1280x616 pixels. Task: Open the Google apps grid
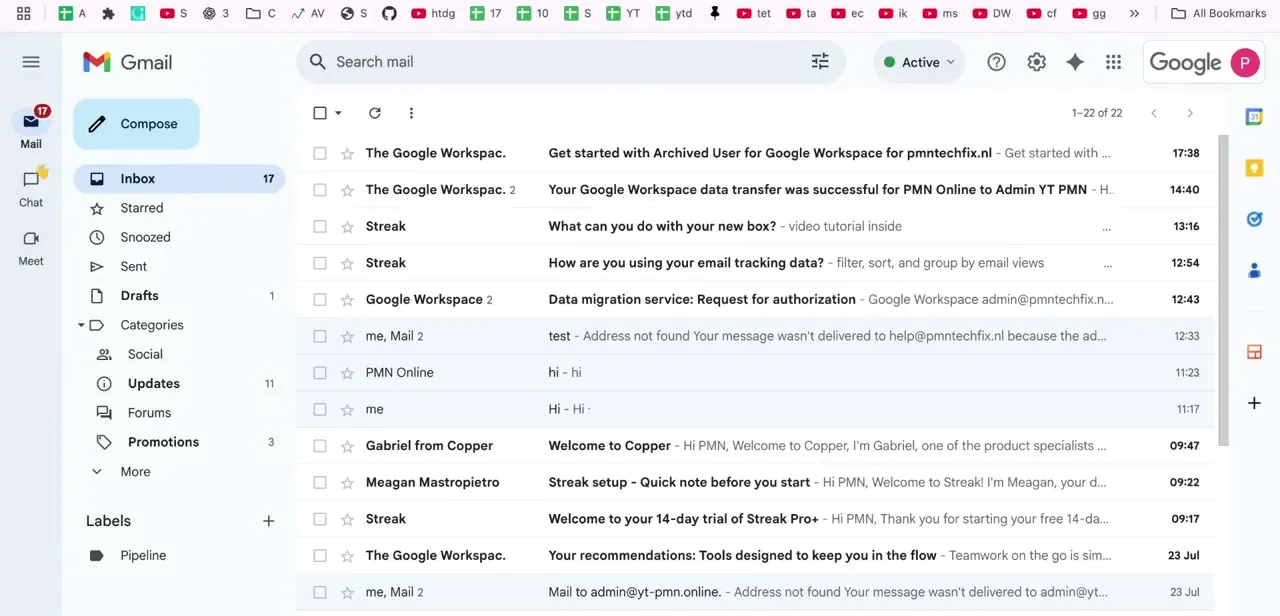[x=1113, y=62]
